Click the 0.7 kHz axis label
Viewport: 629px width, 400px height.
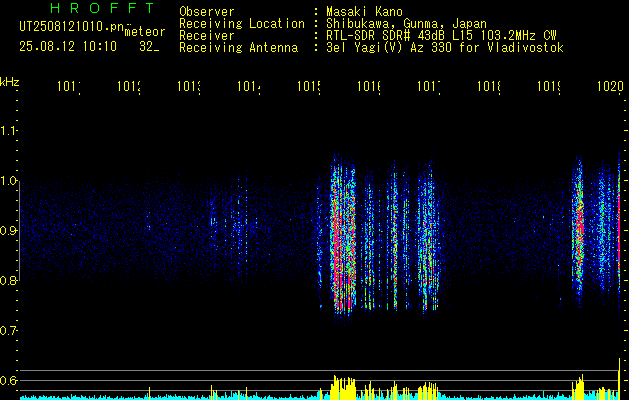click(8, 331)
